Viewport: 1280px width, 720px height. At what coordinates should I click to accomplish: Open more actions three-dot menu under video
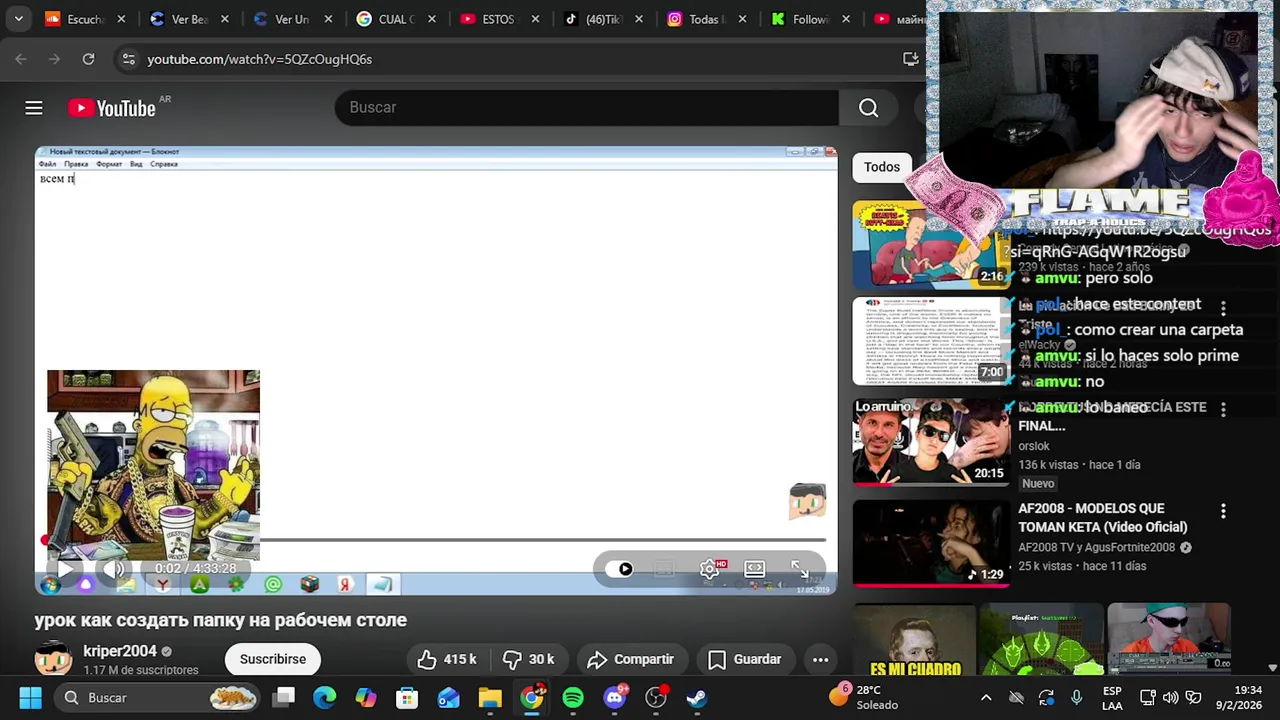(820, 659)
